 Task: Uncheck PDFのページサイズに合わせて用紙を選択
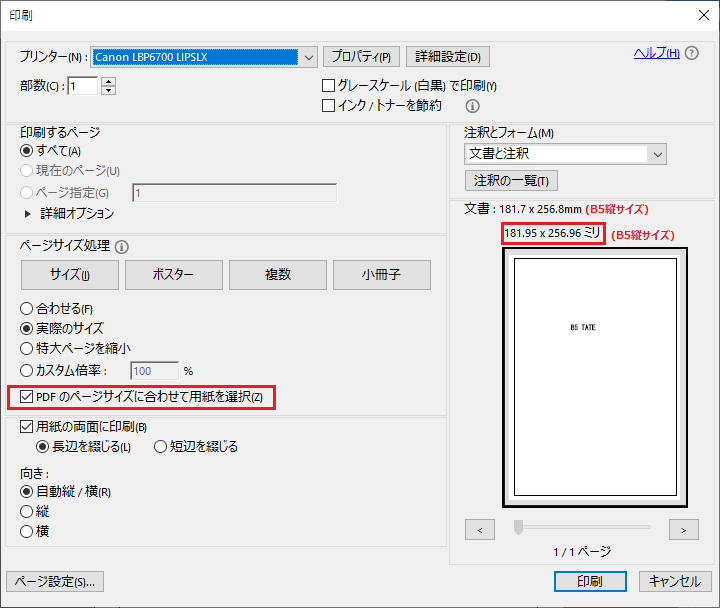[x=25, y=398]
